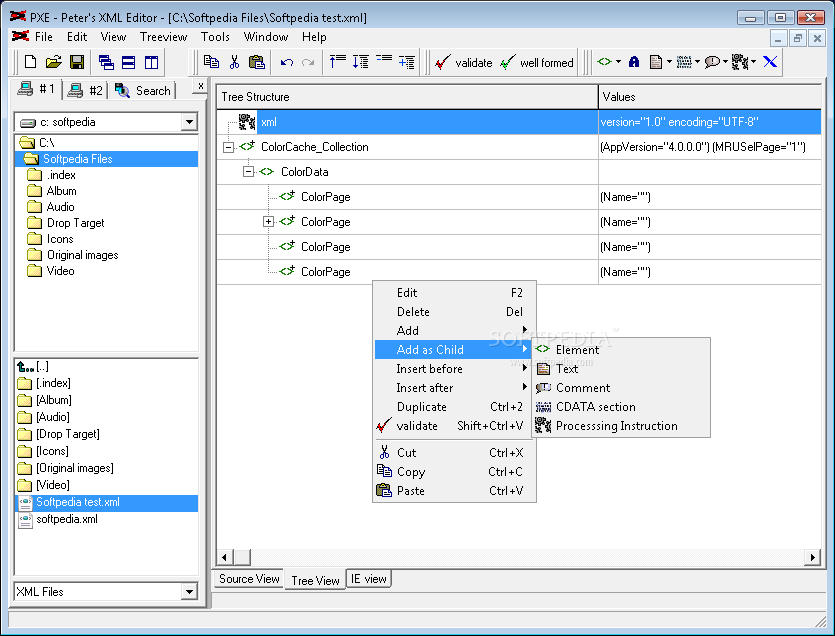Click the open folder toolbar icon

click(x=53, y=62)
